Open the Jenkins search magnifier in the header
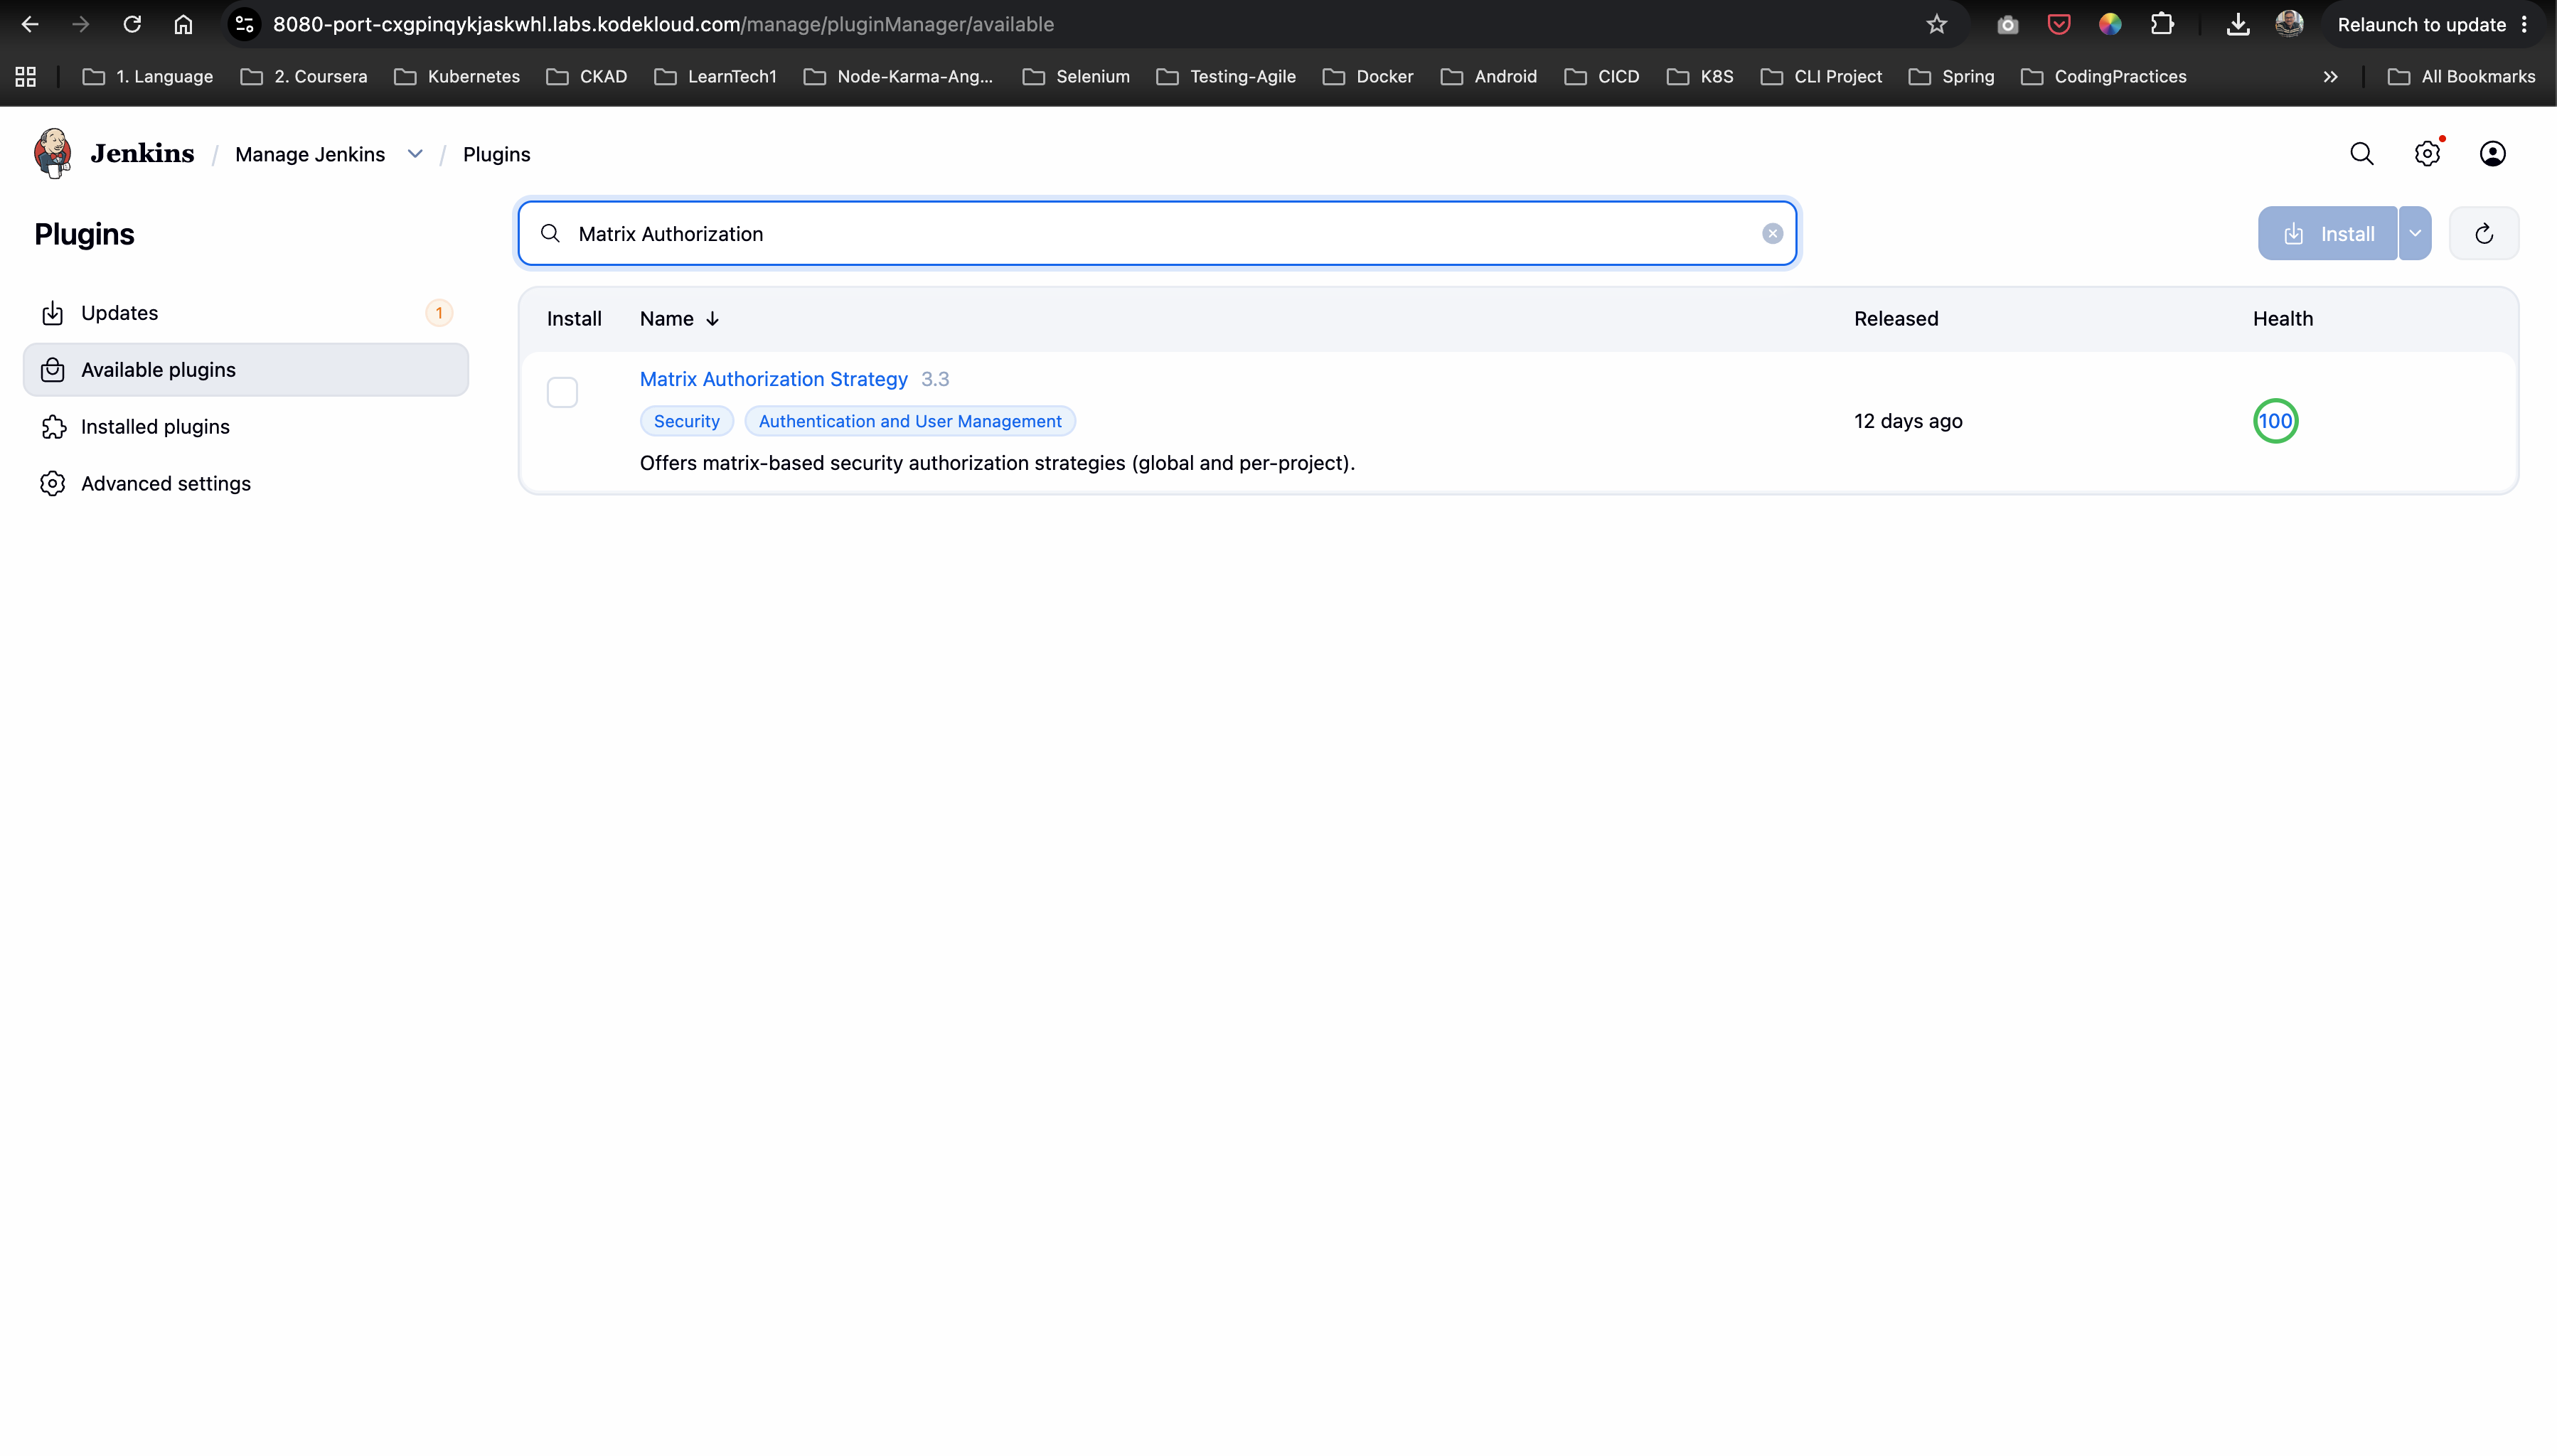Screen dimensions: 2557x1456 [x=2361, y=154]
